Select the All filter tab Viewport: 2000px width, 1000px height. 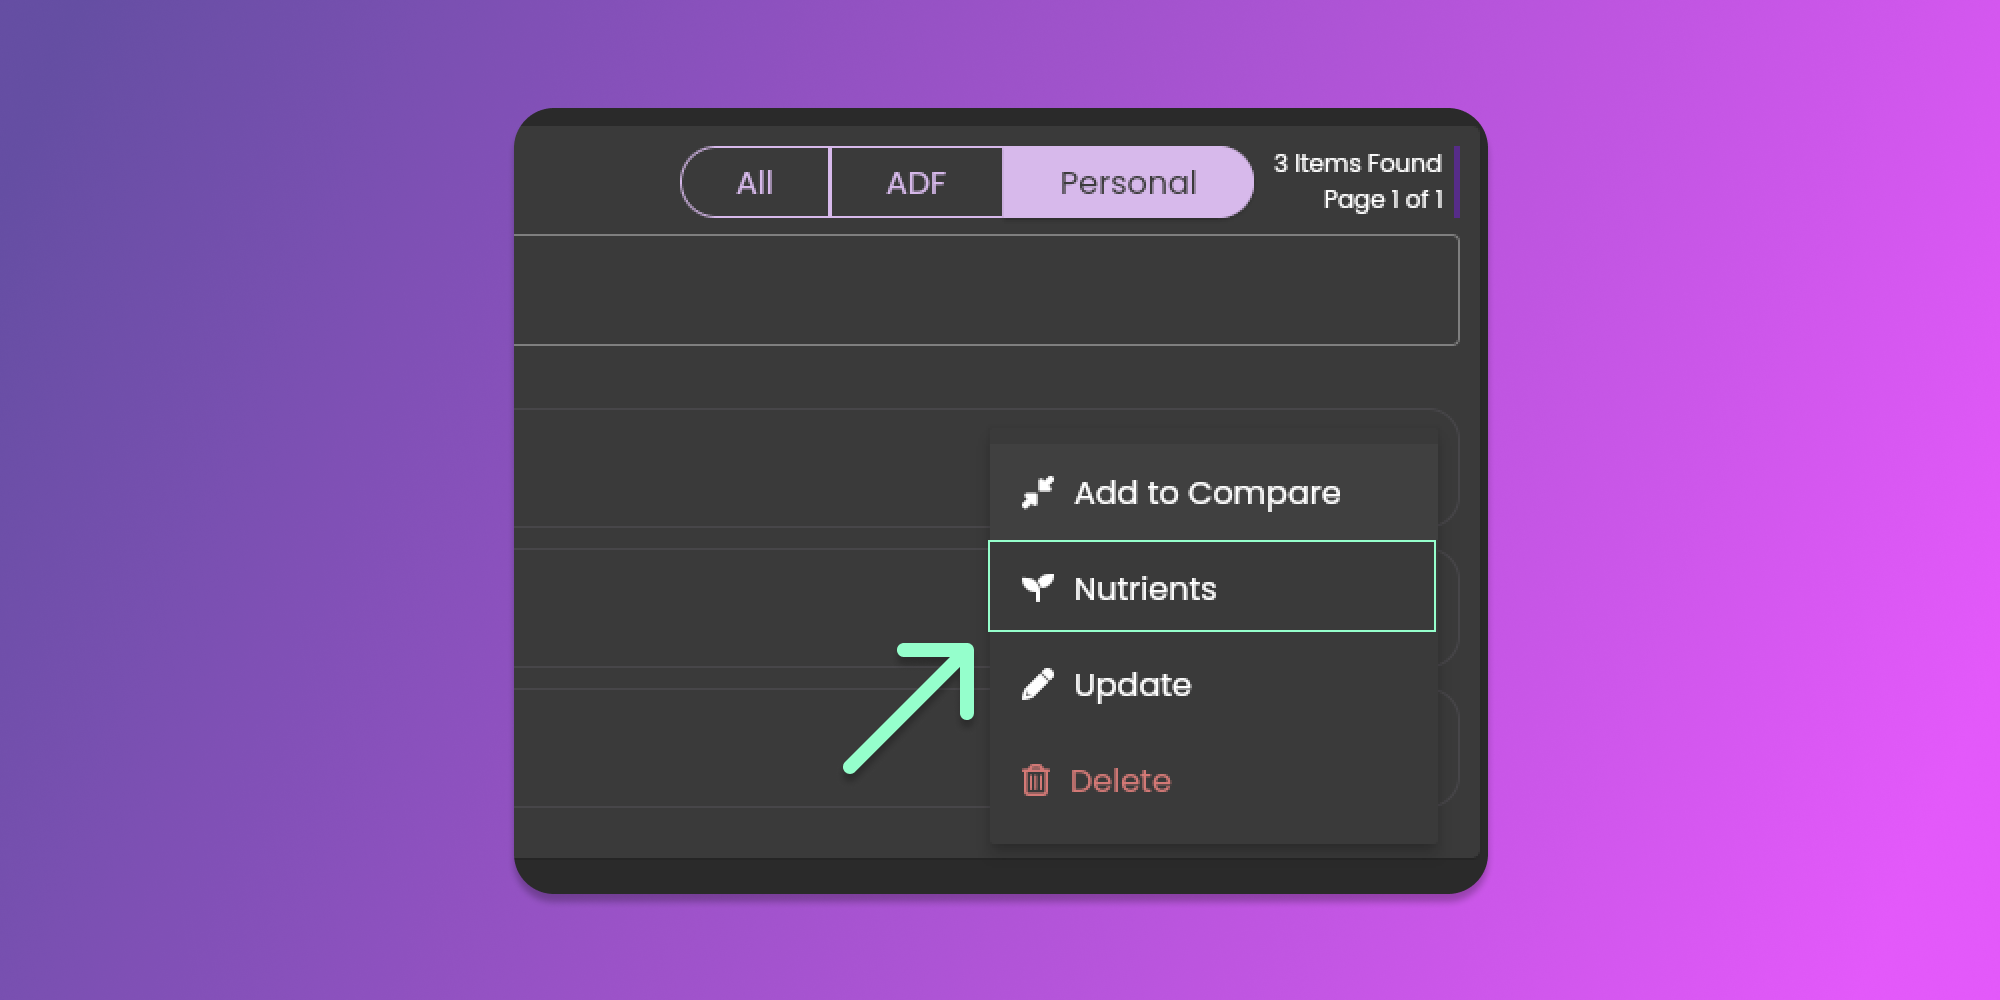tap(755, 182)
